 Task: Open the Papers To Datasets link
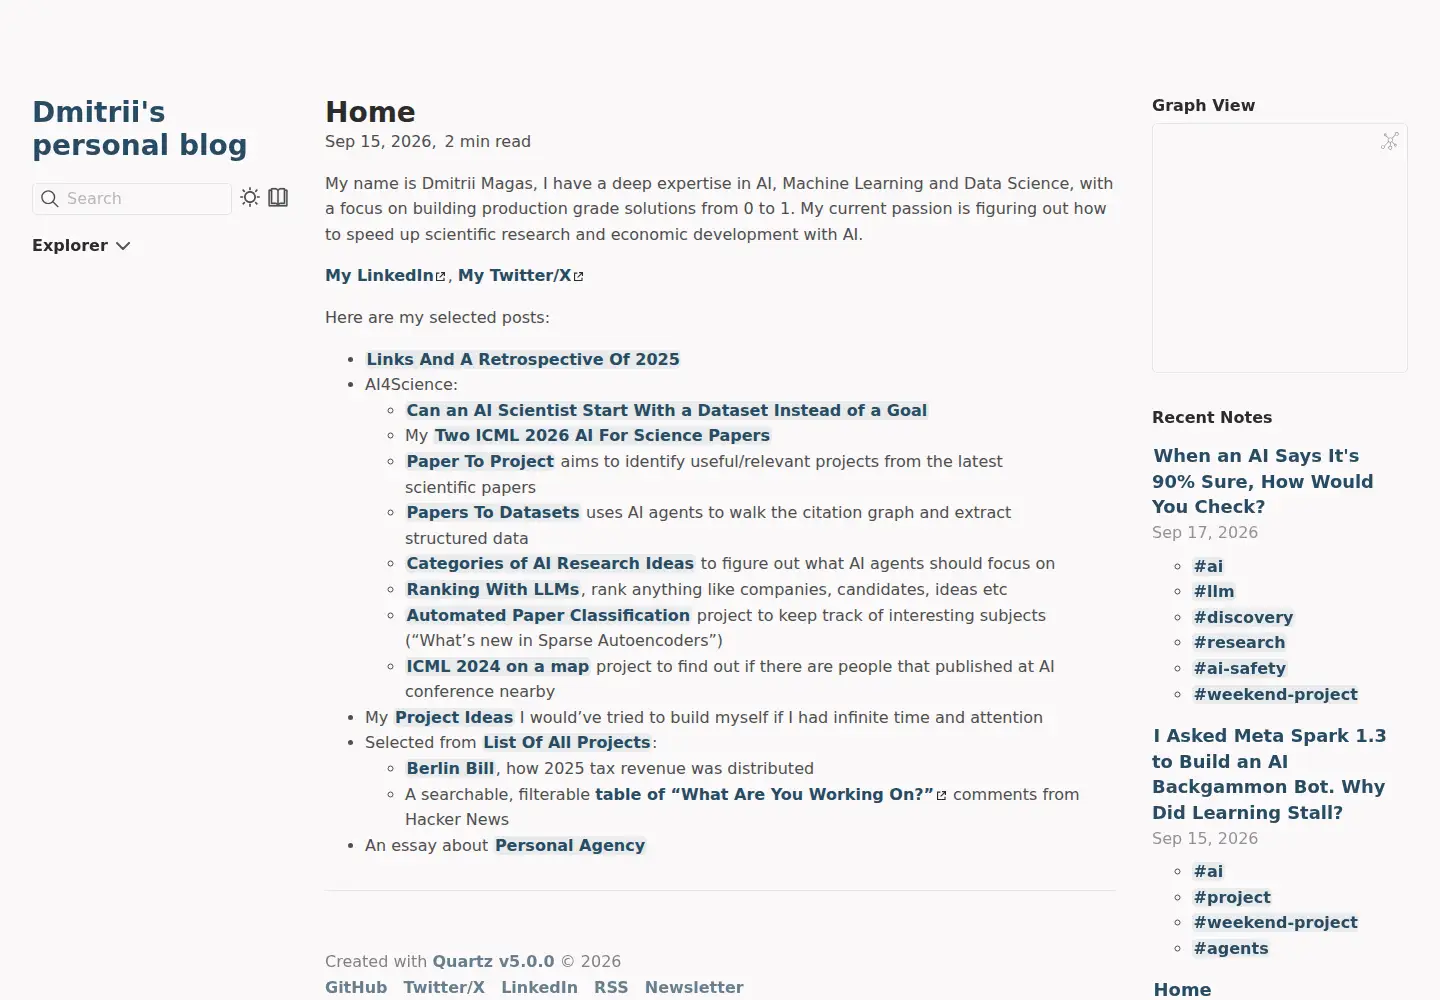coord(493,512)
